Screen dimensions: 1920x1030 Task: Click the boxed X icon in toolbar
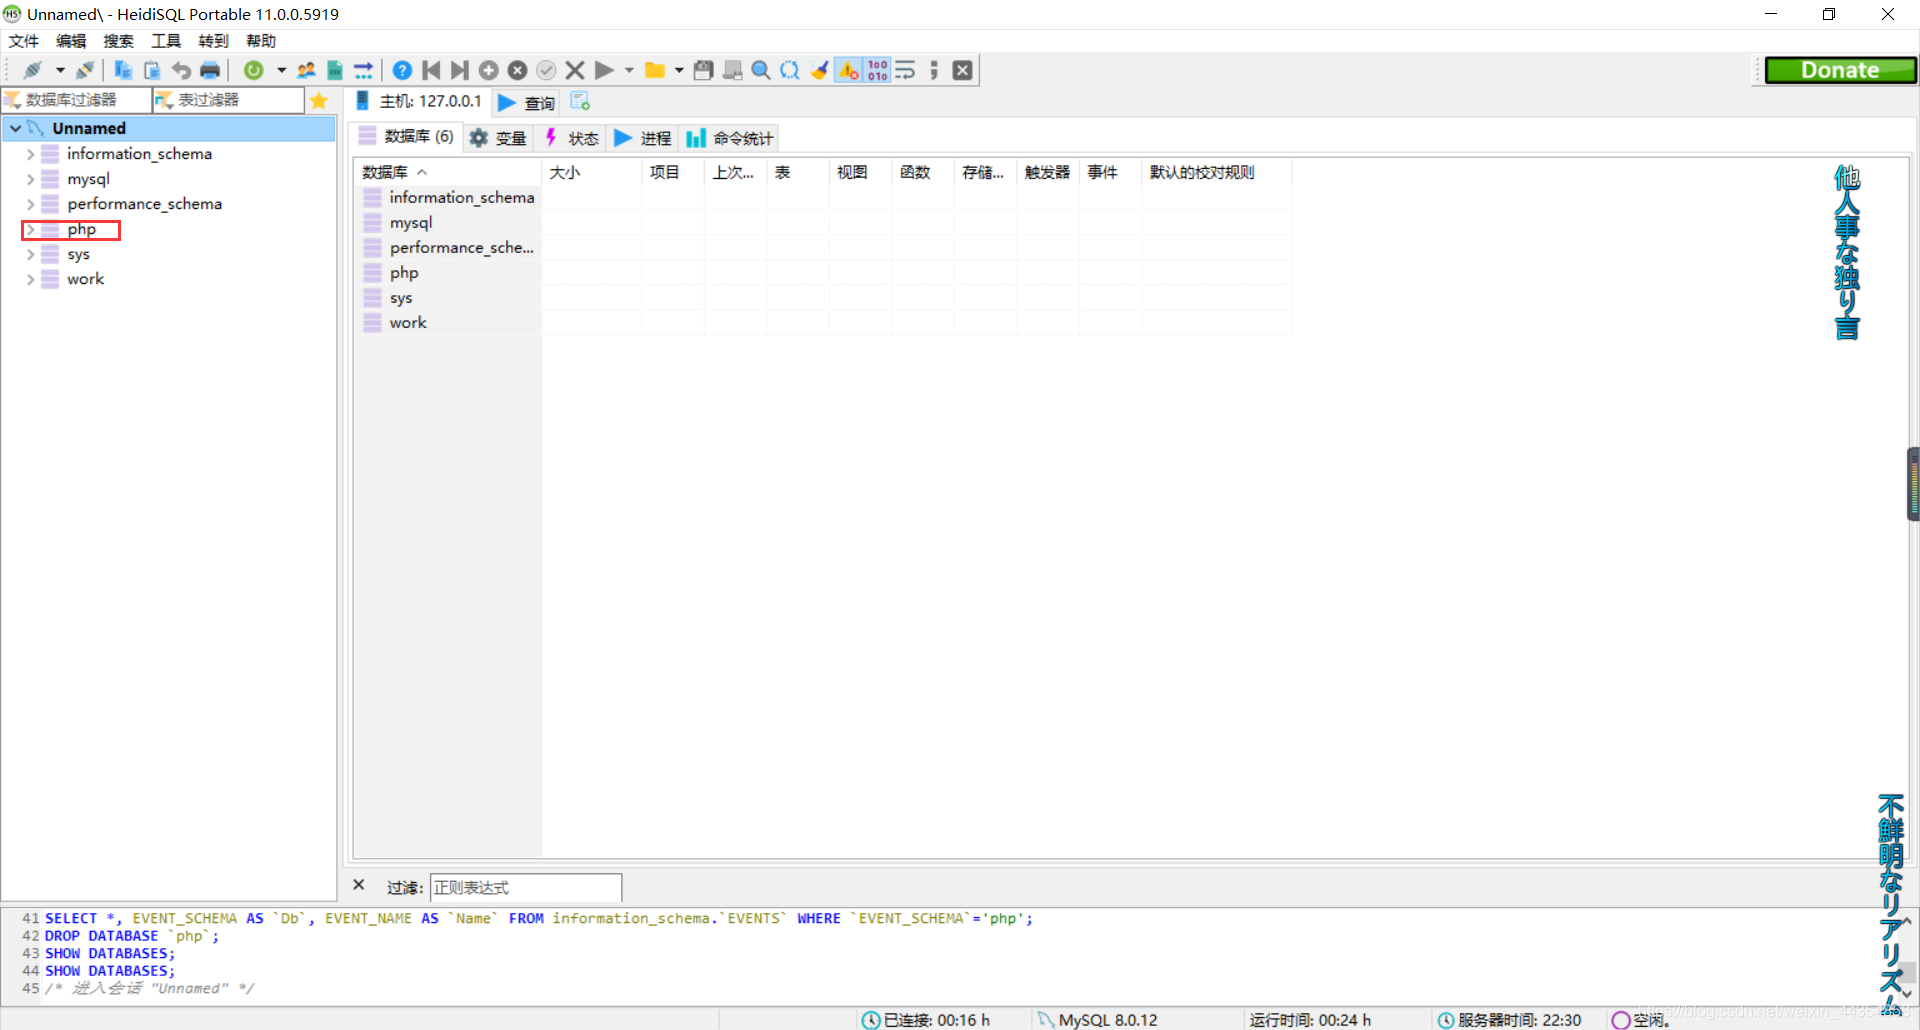(963, 70)
